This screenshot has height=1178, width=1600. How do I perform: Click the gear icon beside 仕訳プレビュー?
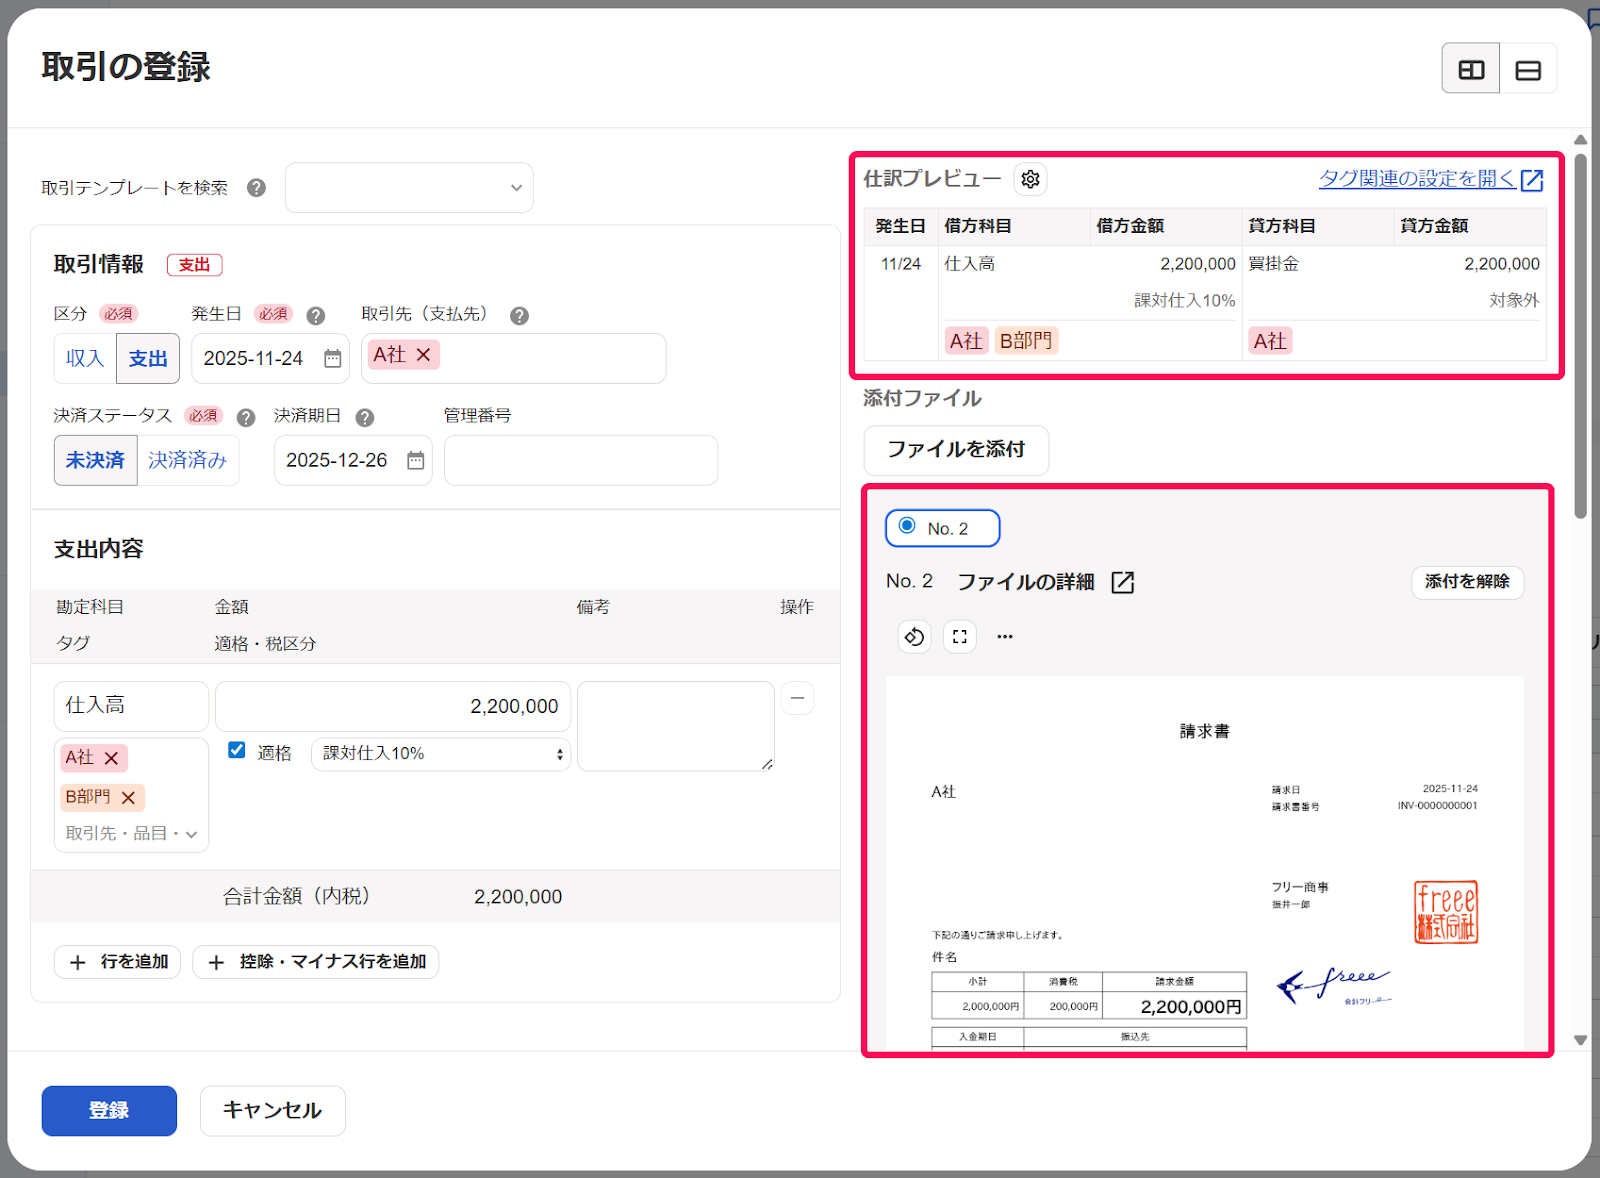pos(1031,179)
